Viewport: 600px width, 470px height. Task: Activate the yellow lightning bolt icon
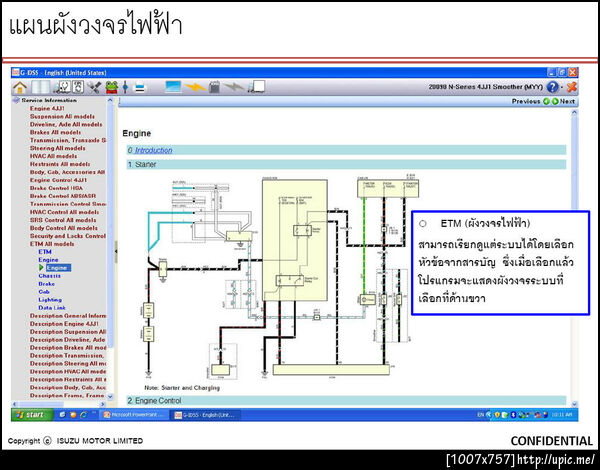click(195, 87)
